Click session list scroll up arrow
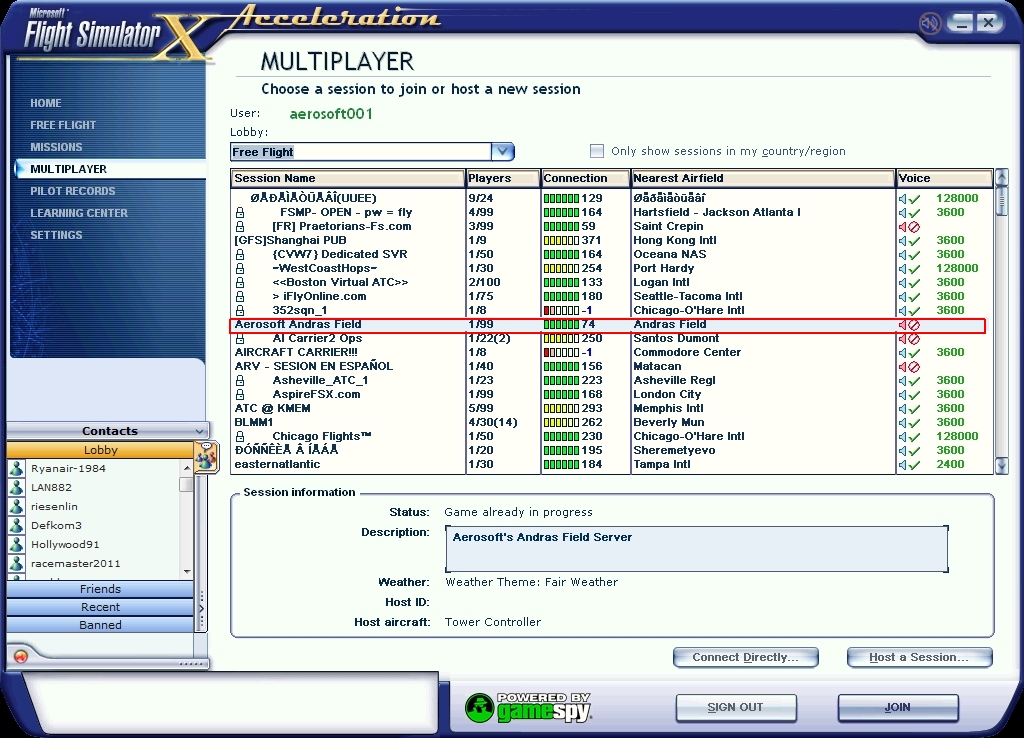This screenshot has height=738, width=1024. click(1002, 177)
